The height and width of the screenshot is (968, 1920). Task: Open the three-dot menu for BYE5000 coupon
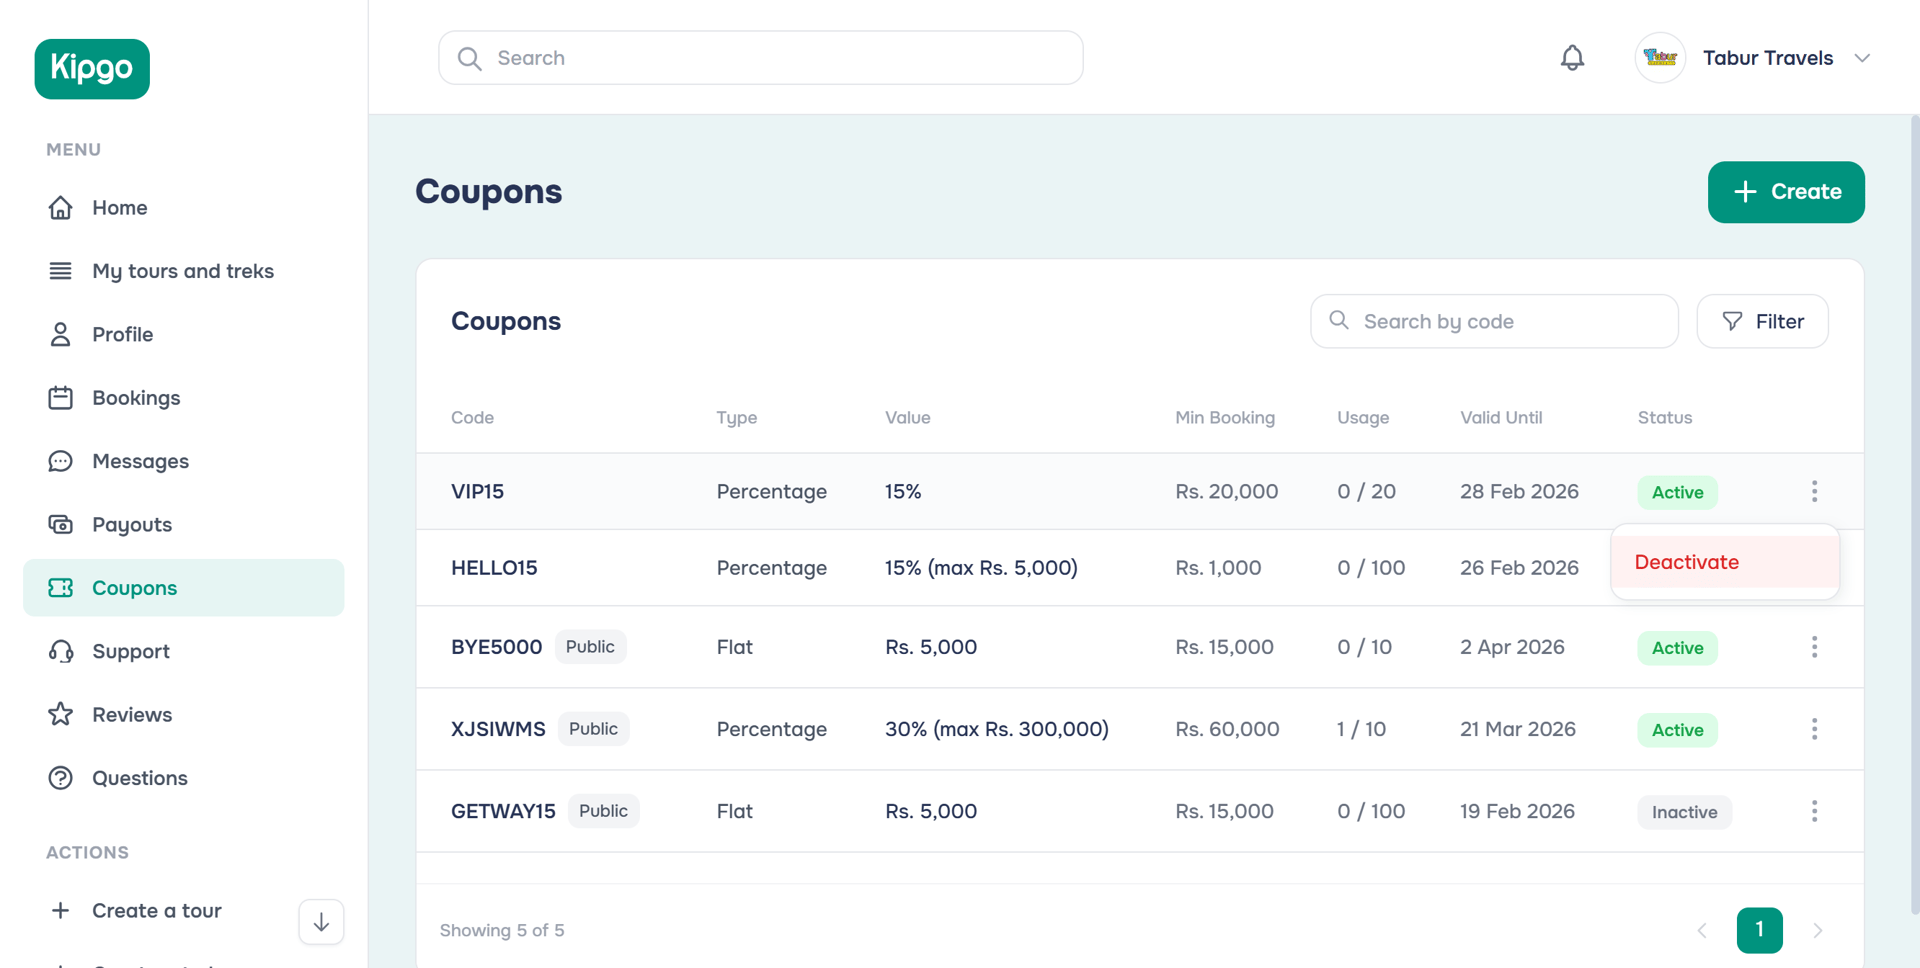click(x=1814, y=647)
